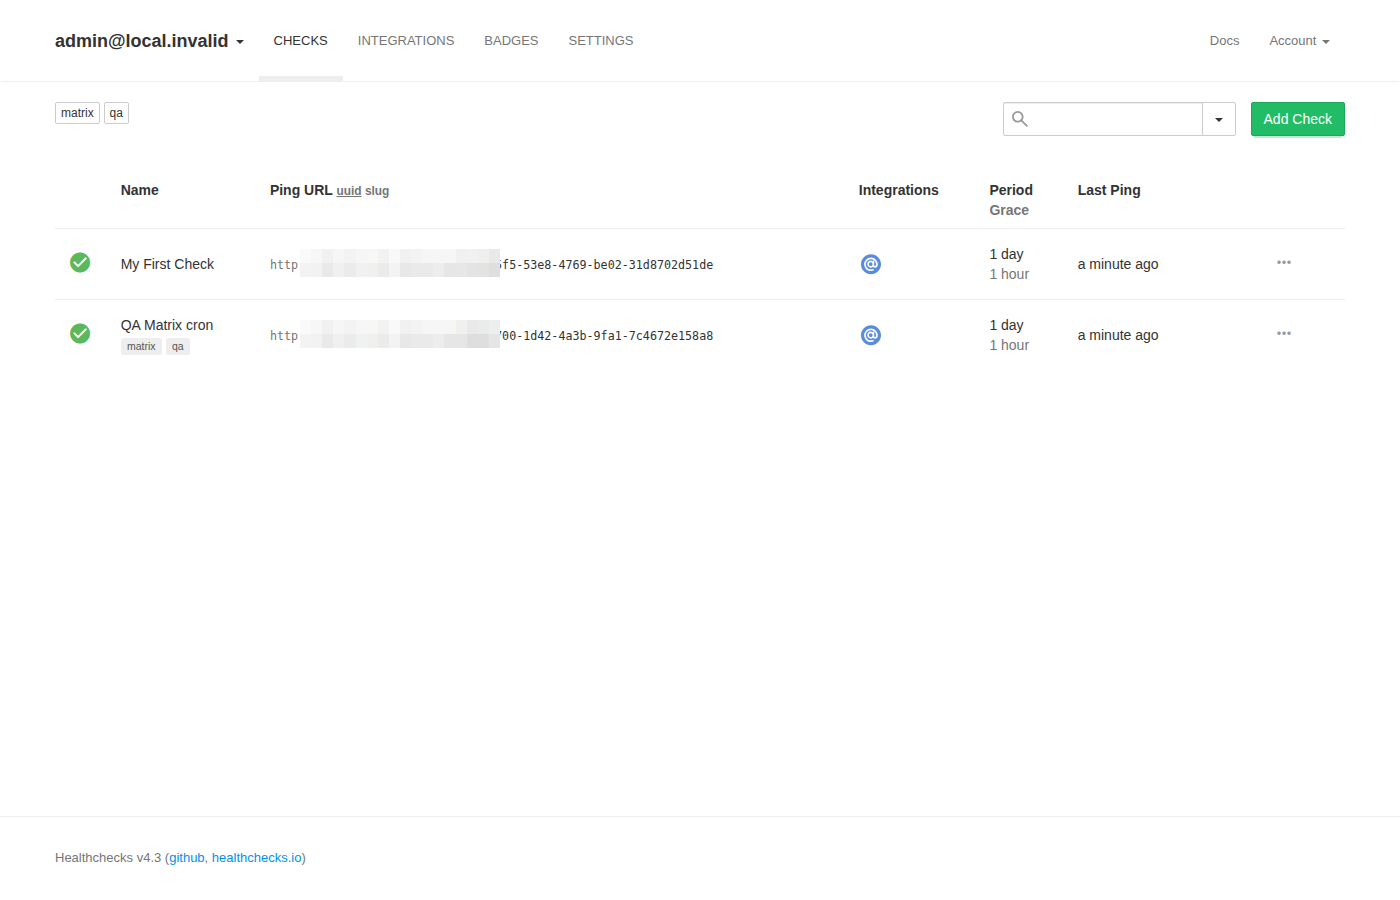This screenshot has height=900, width=1400.
Task: Click the matrix tag under QA Matrix cron
Action: [141, 347]
